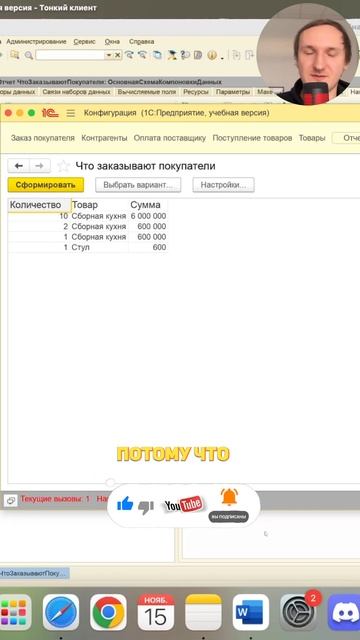Open the Справка menu
360x640 pixels.
point(142,42)
